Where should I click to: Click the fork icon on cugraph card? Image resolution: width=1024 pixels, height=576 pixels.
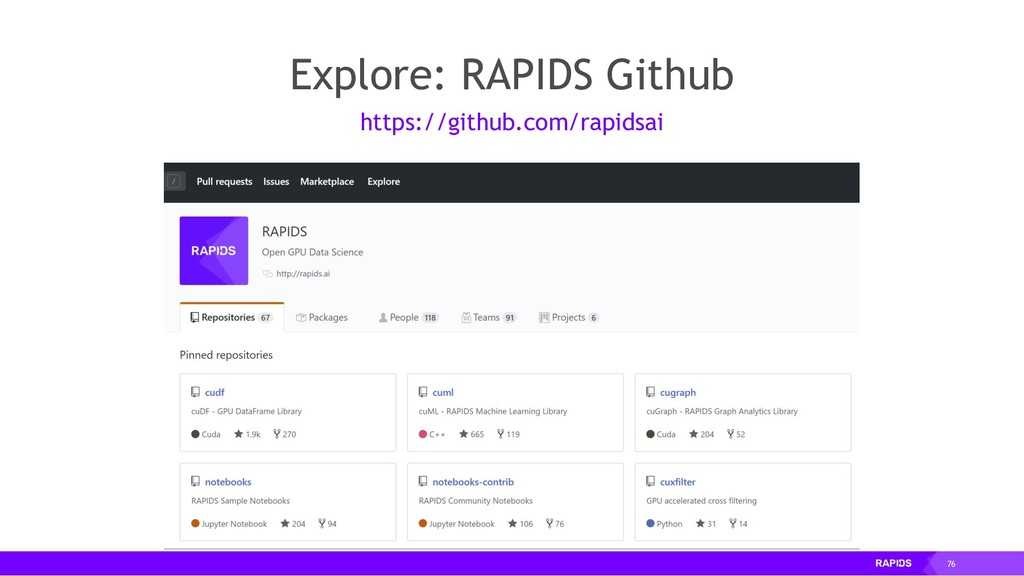click(x=731, y=434)
